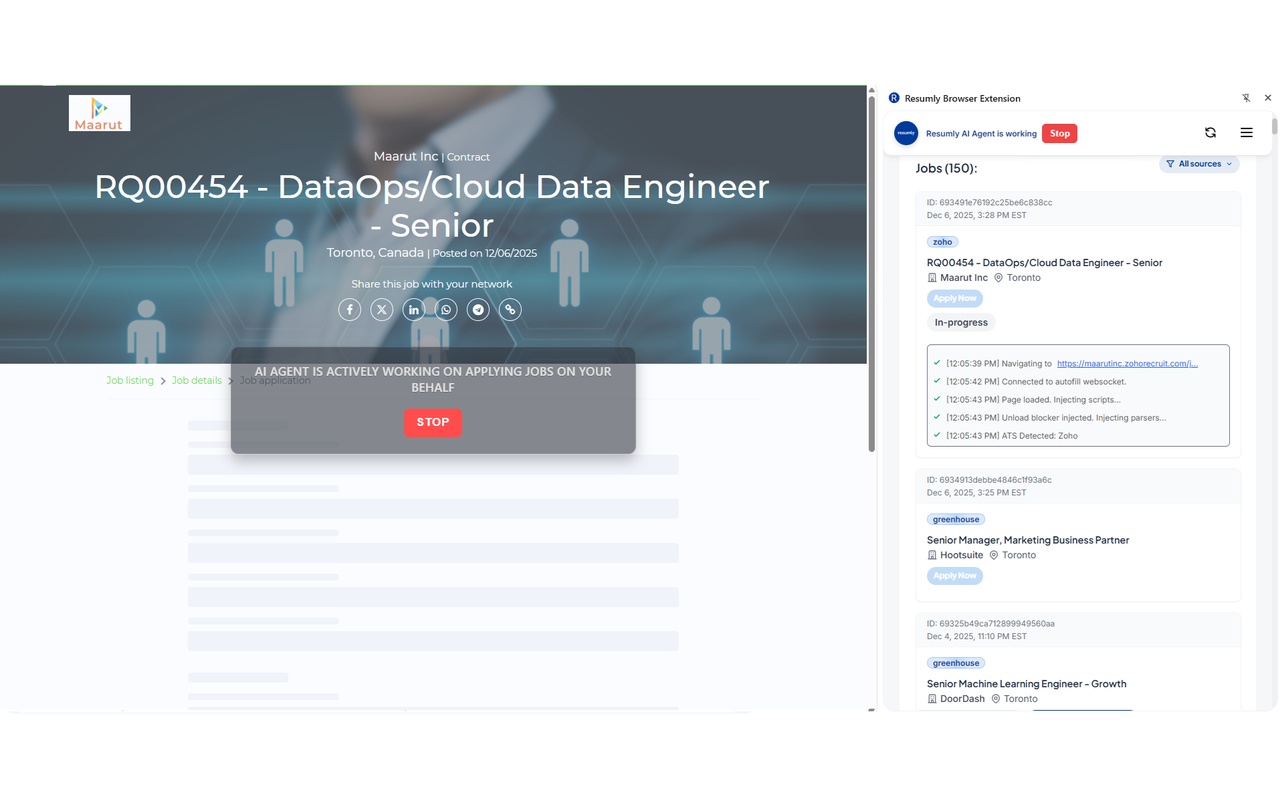
Task: Open the All sources filter dropdown
Action: 1199,164
